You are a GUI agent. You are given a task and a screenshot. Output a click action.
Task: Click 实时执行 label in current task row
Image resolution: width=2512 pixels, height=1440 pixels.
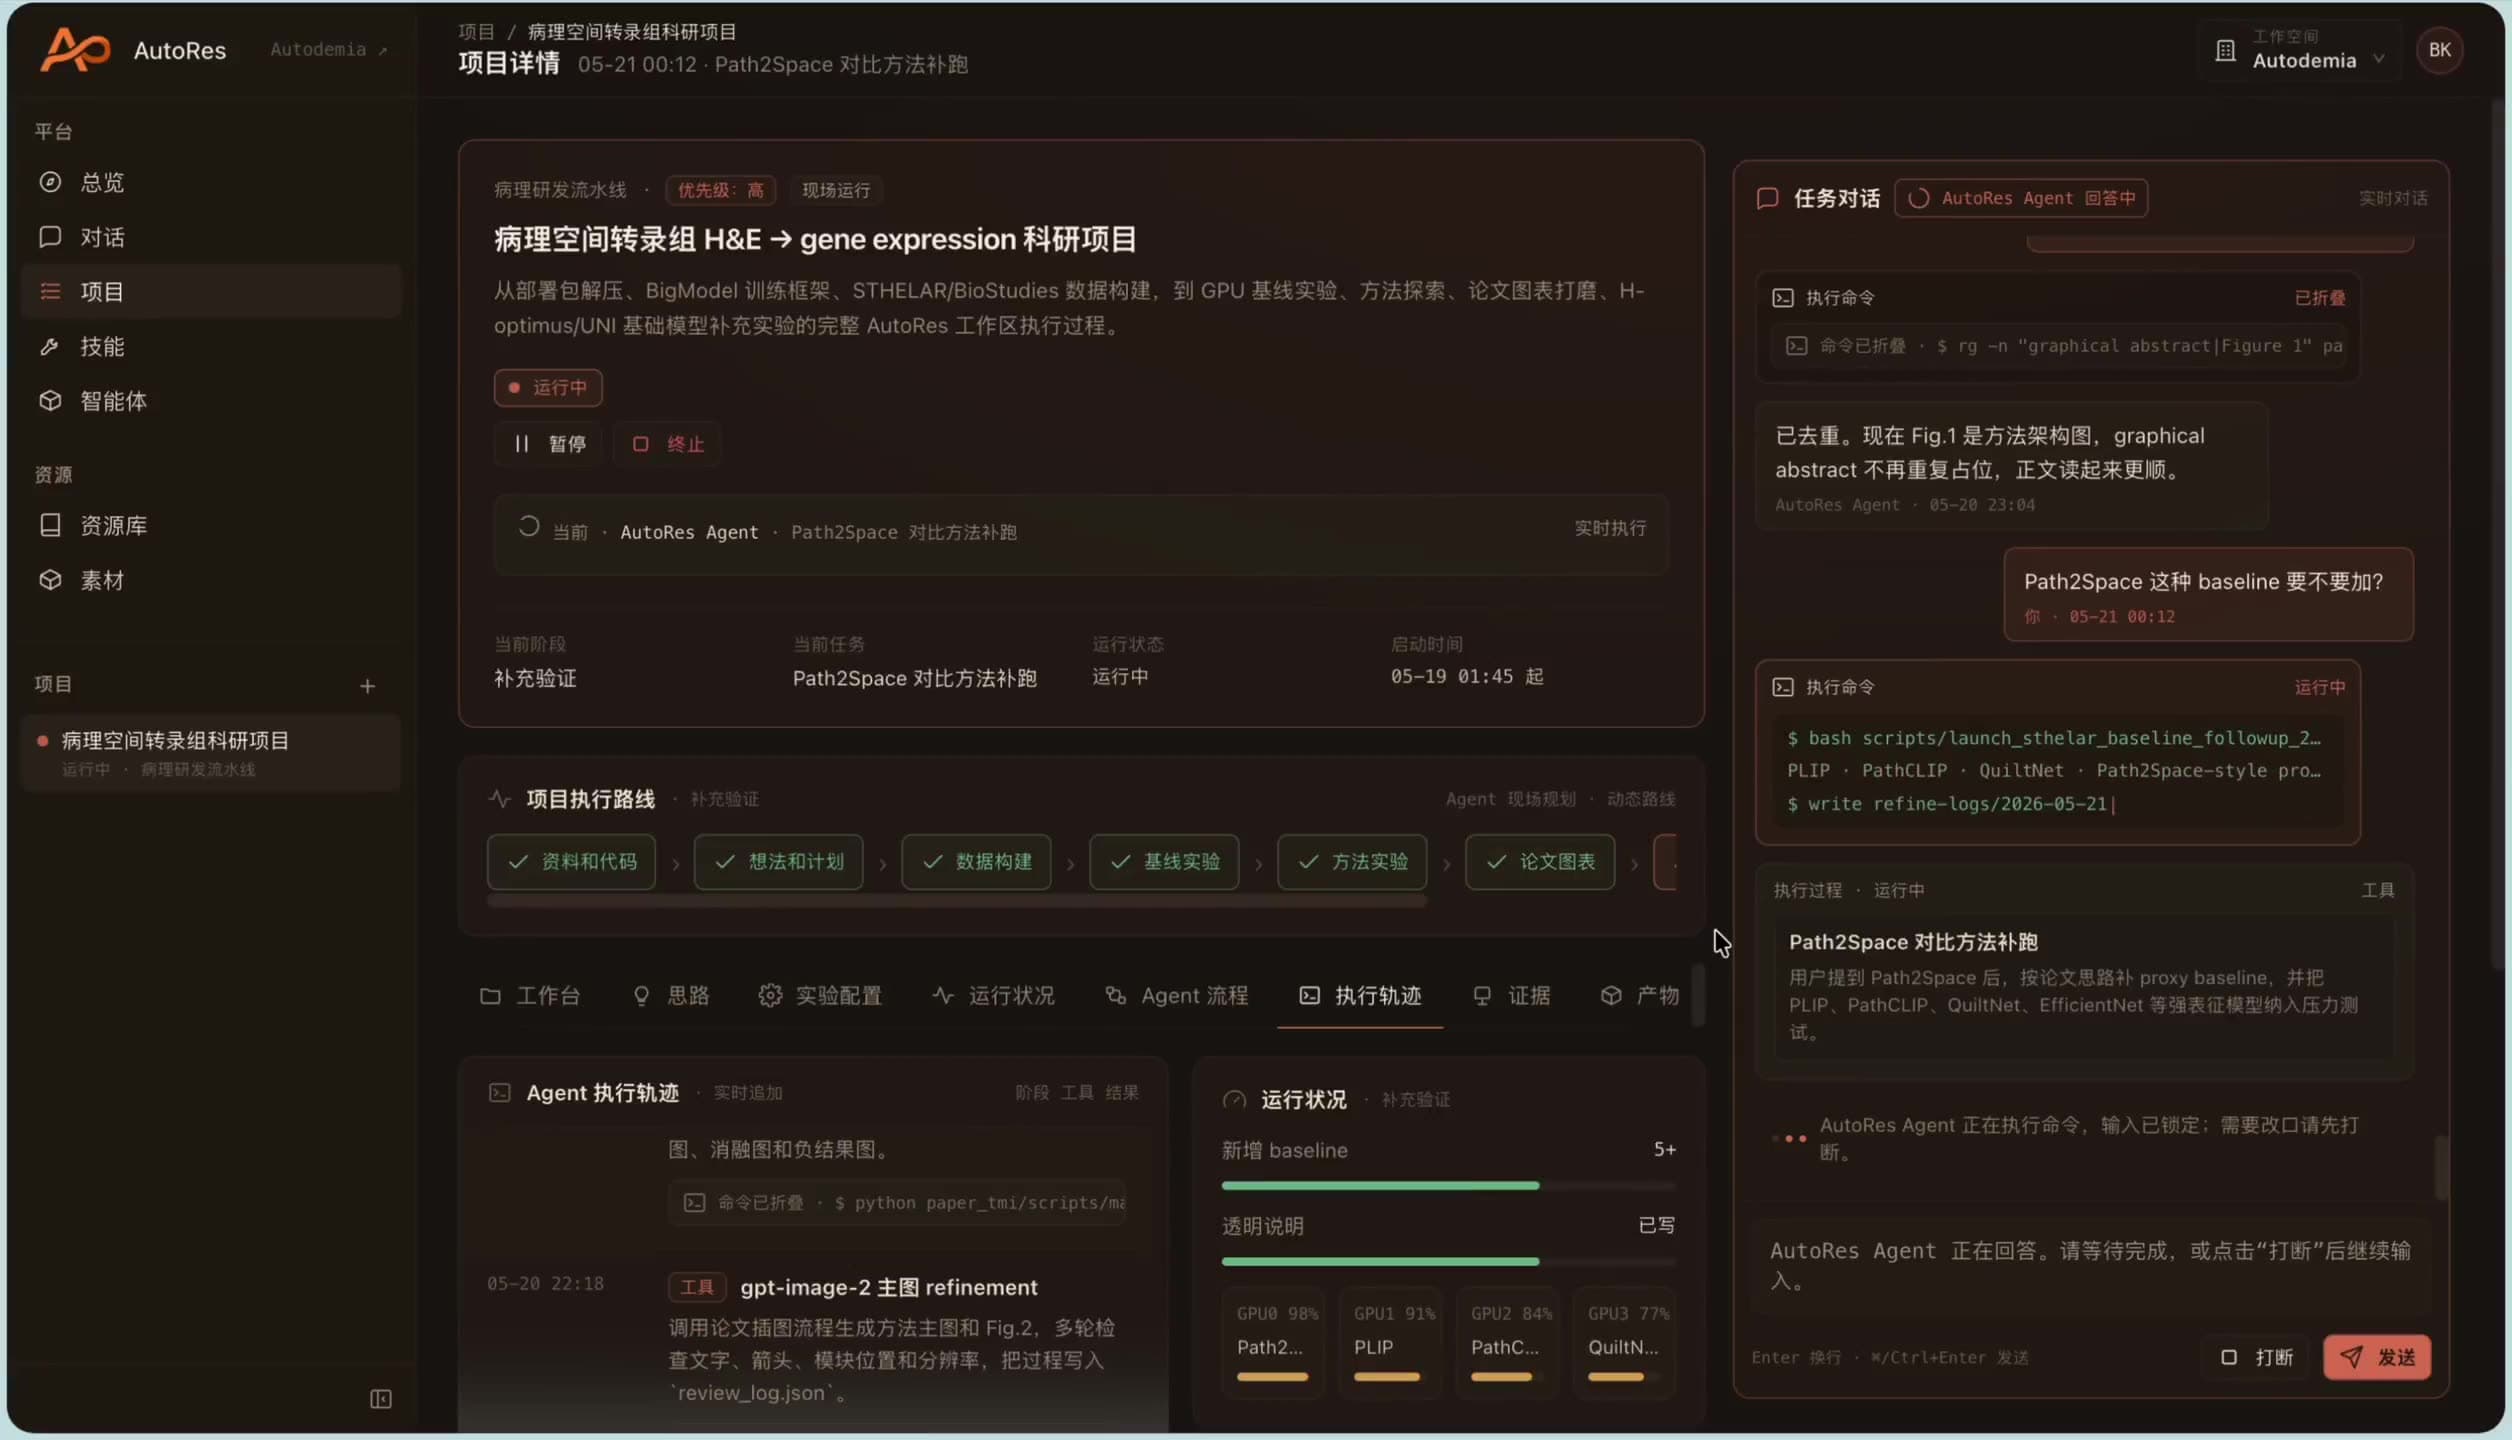(x=1610, y=528)
